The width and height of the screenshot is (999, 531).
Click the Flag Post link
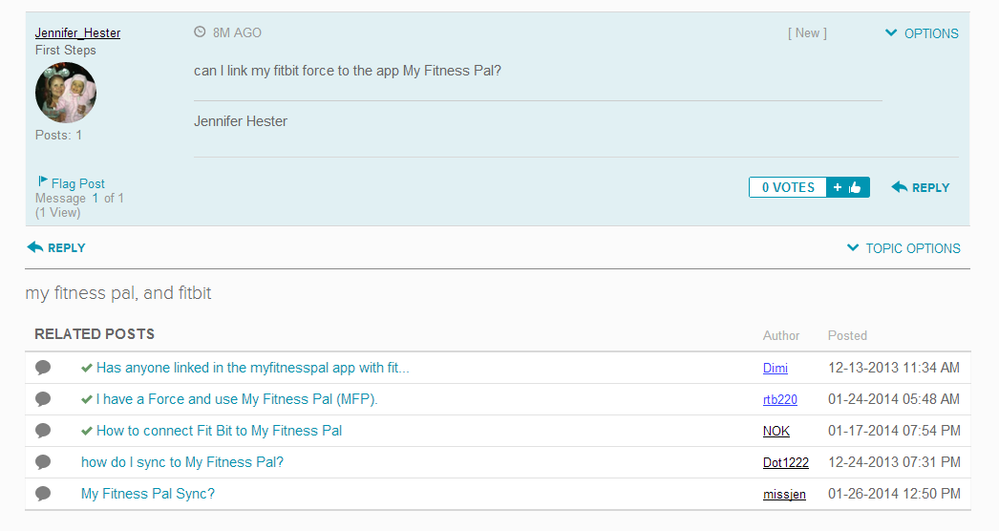(x=78, y=184)
